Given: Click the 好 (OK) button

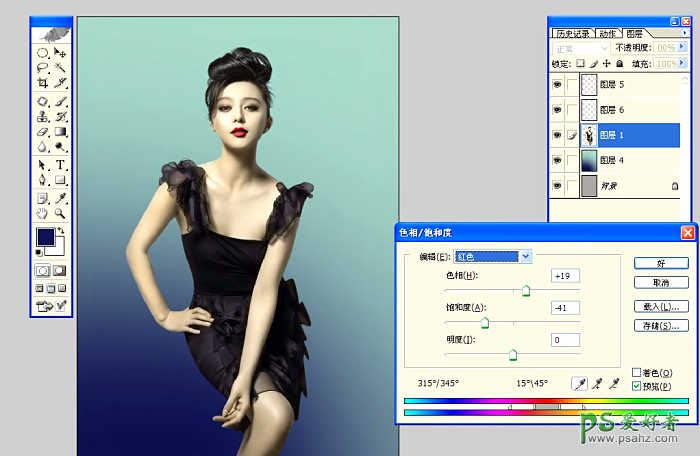Looking at the screenshot, I should point(659,263).
